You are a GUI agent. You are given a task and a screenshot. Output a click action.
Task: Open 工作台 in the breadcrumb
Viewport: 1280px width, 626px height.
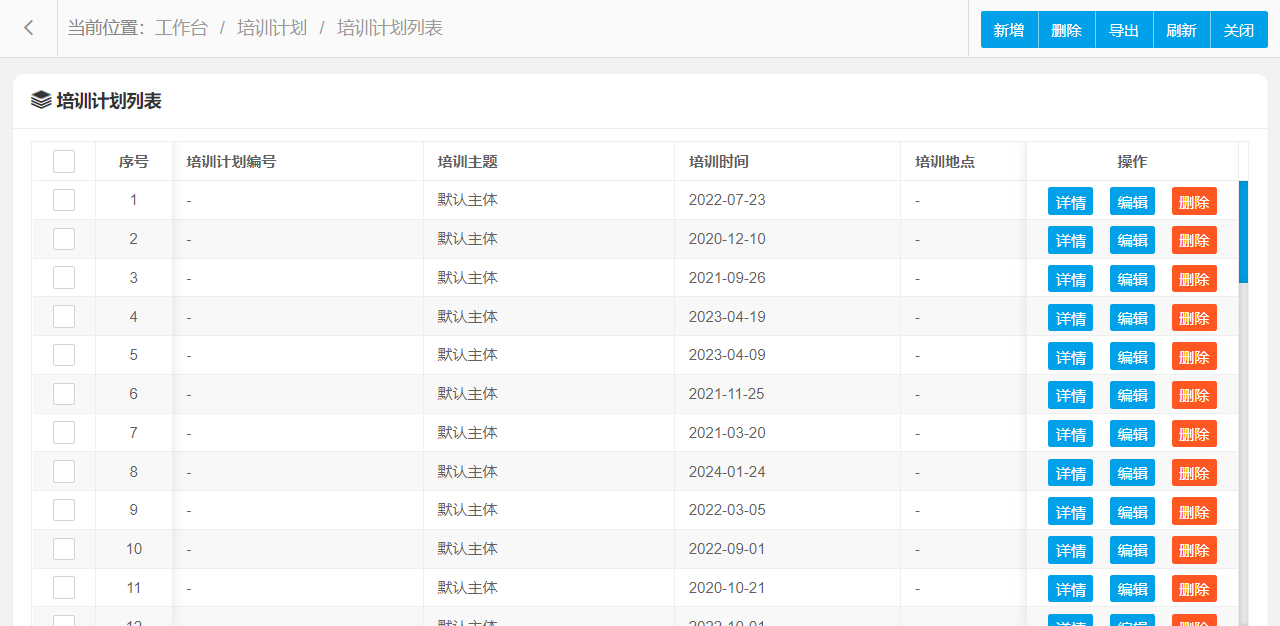181,28
